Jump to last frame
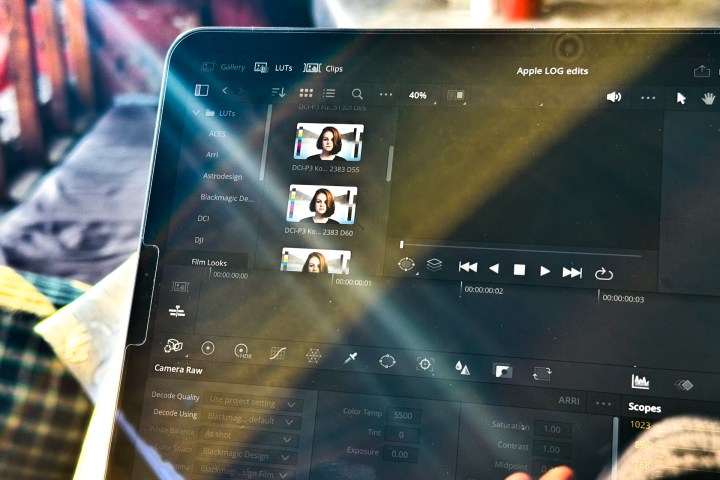This screenshot has height=480, width=720. [572, 272]
